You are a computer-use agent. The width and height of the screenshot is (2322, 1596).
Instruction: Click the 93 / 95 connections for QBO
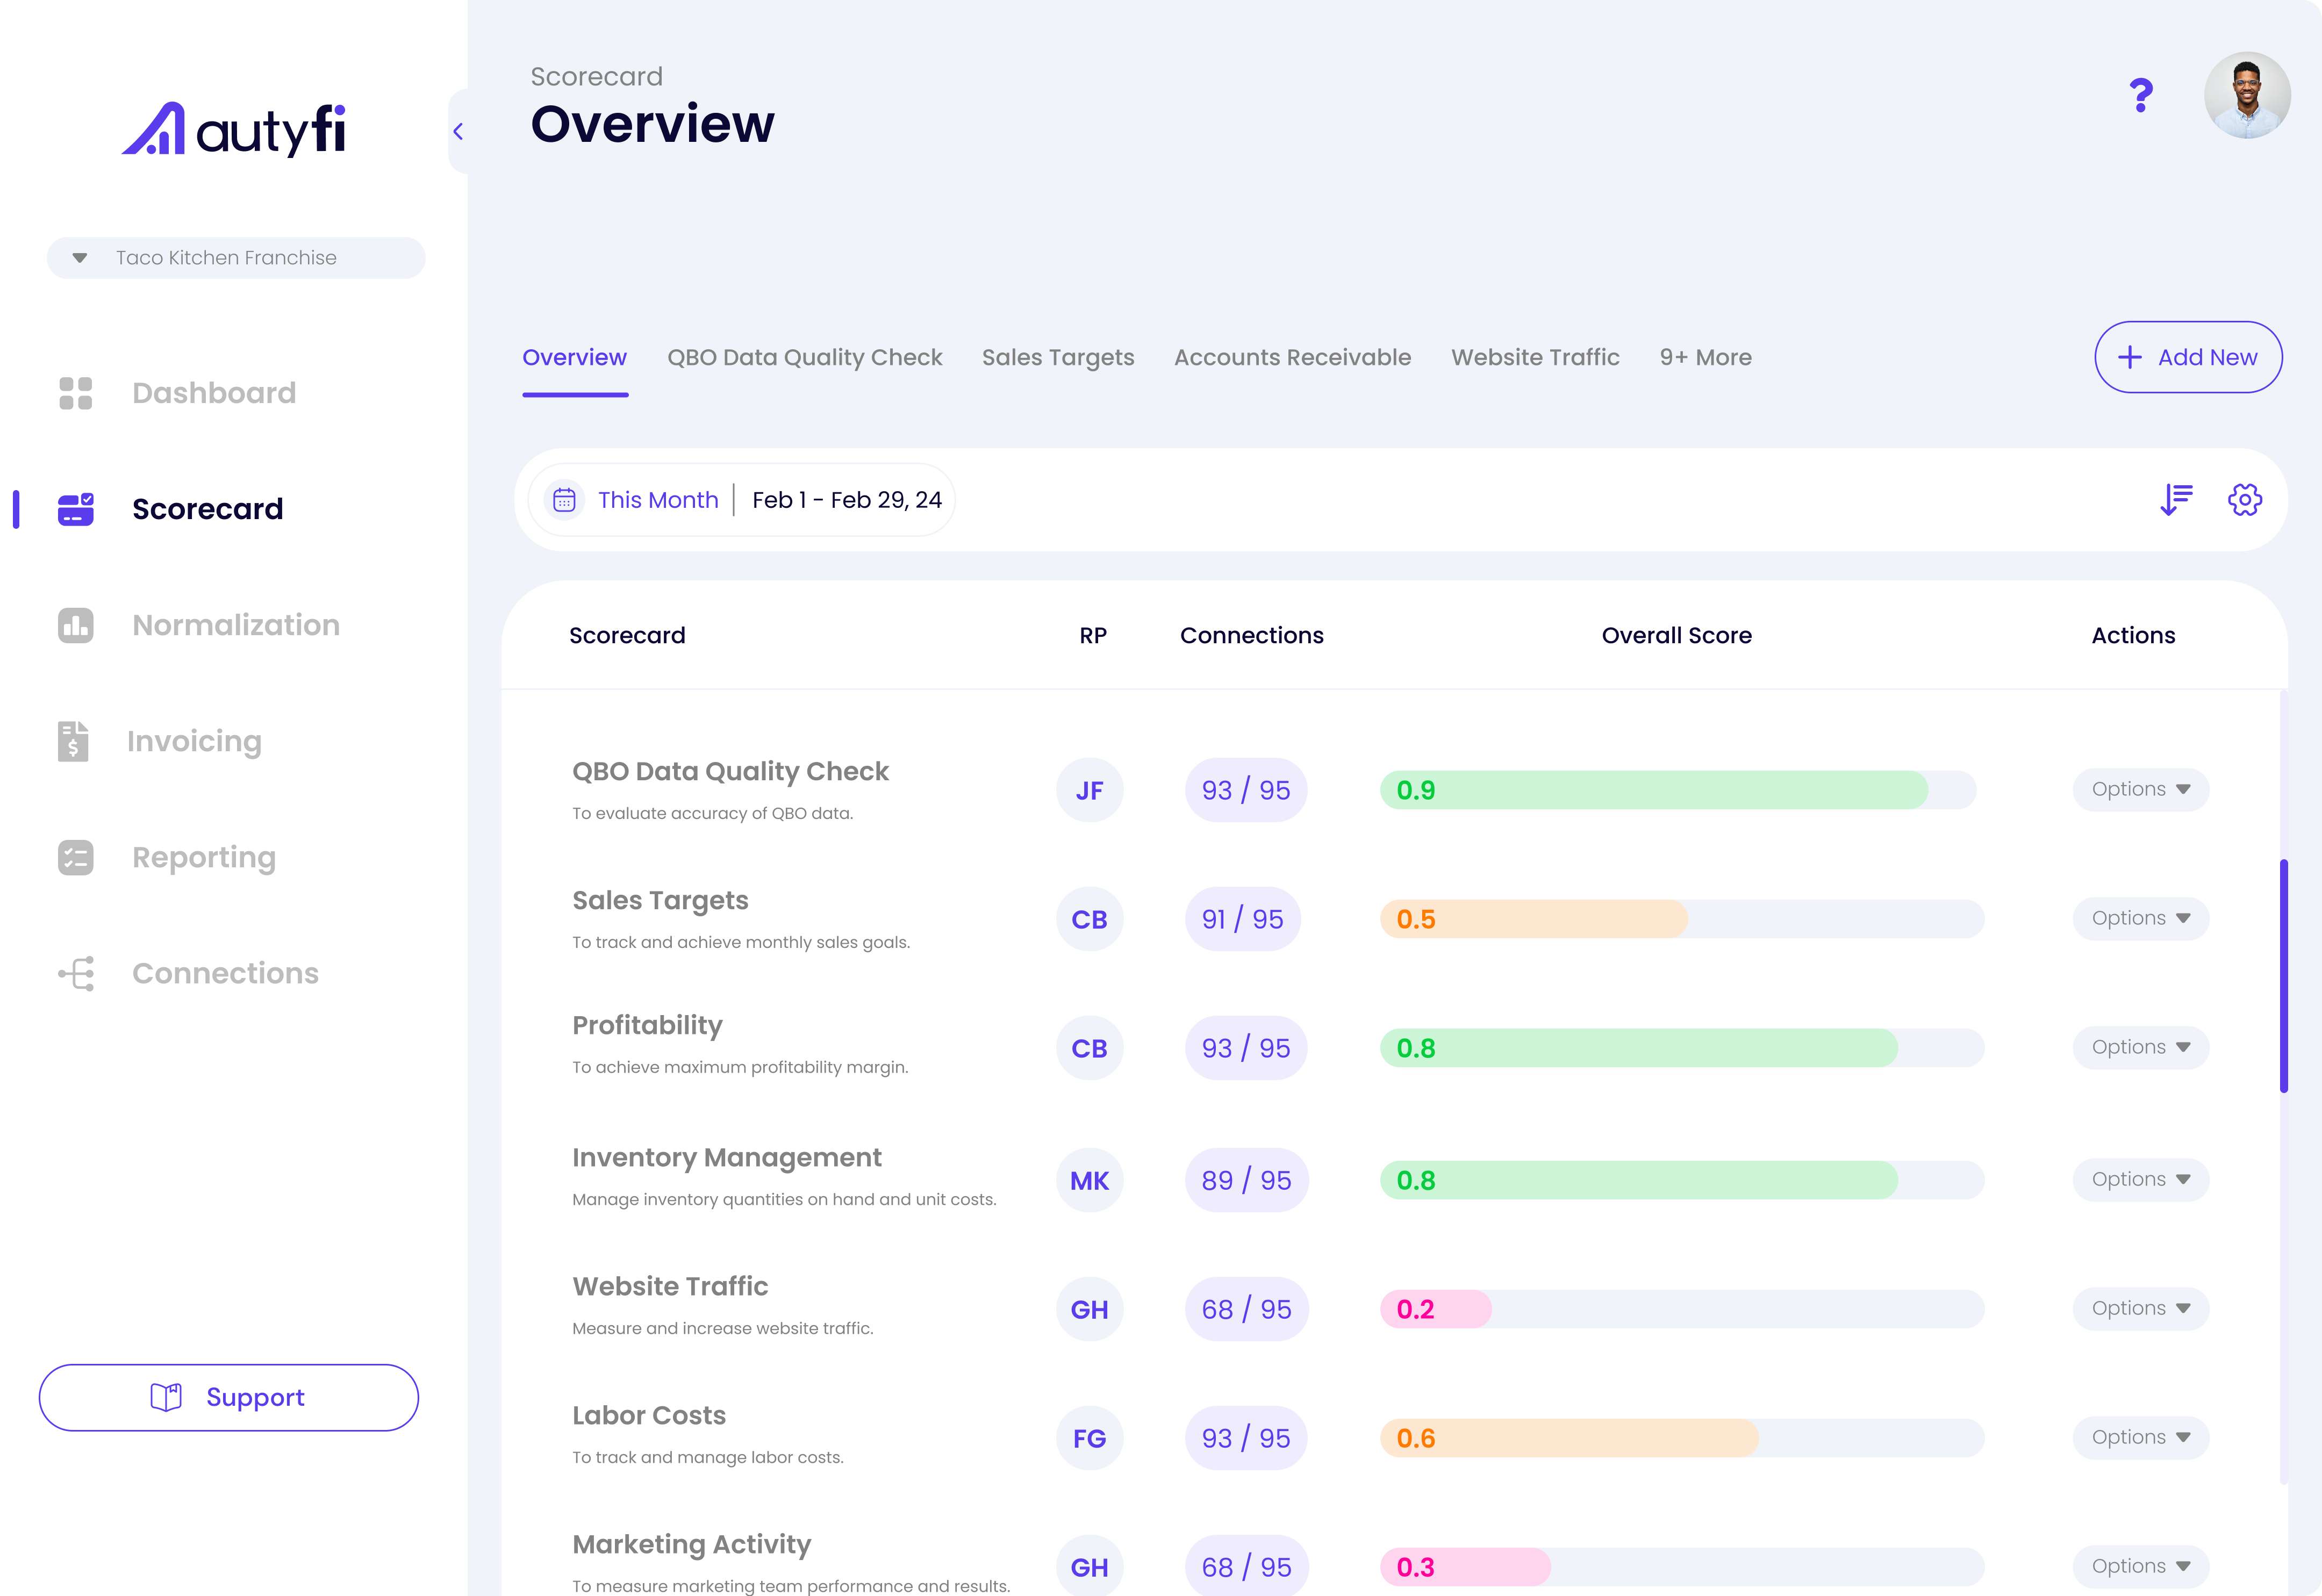[x=1246, y=790]
